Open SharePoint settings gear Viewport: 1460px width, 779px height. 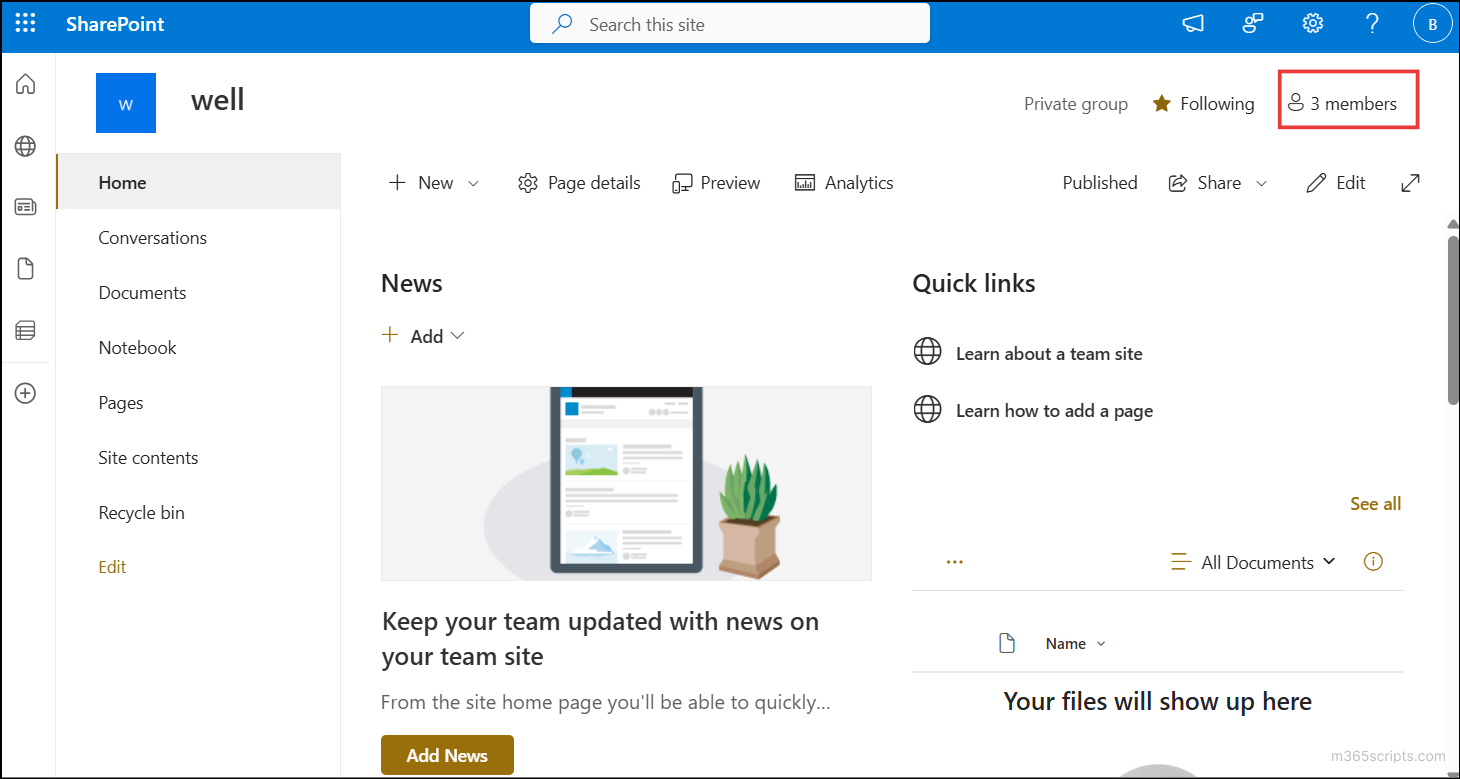[1312, 22]
